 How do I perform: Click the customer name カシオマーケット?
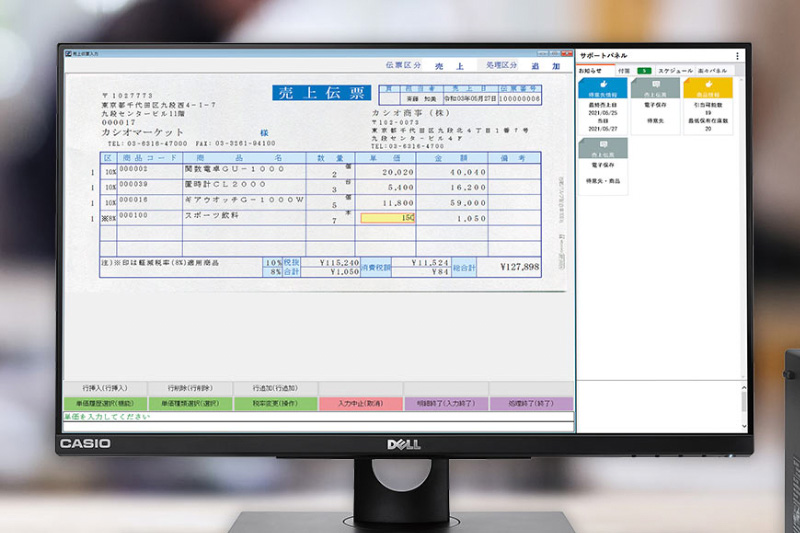(142, 132)
